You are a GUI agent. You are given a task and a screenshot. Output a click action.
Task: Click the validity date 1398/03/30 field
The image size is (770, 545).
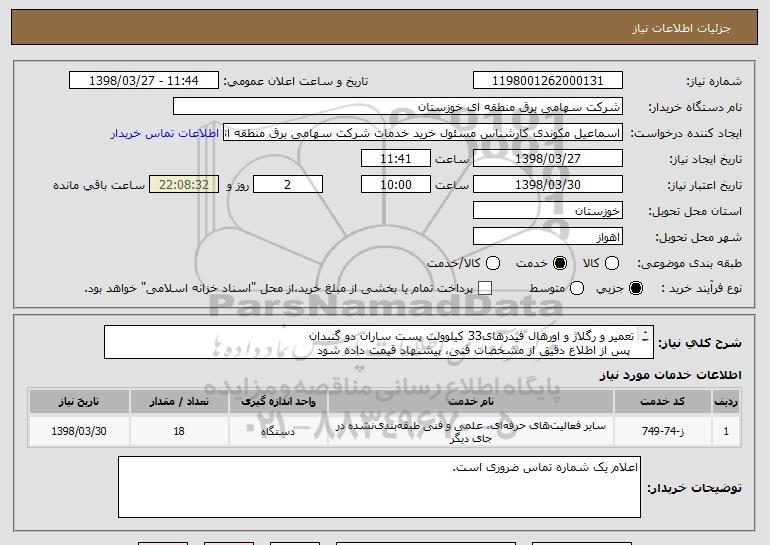point(546,185)
